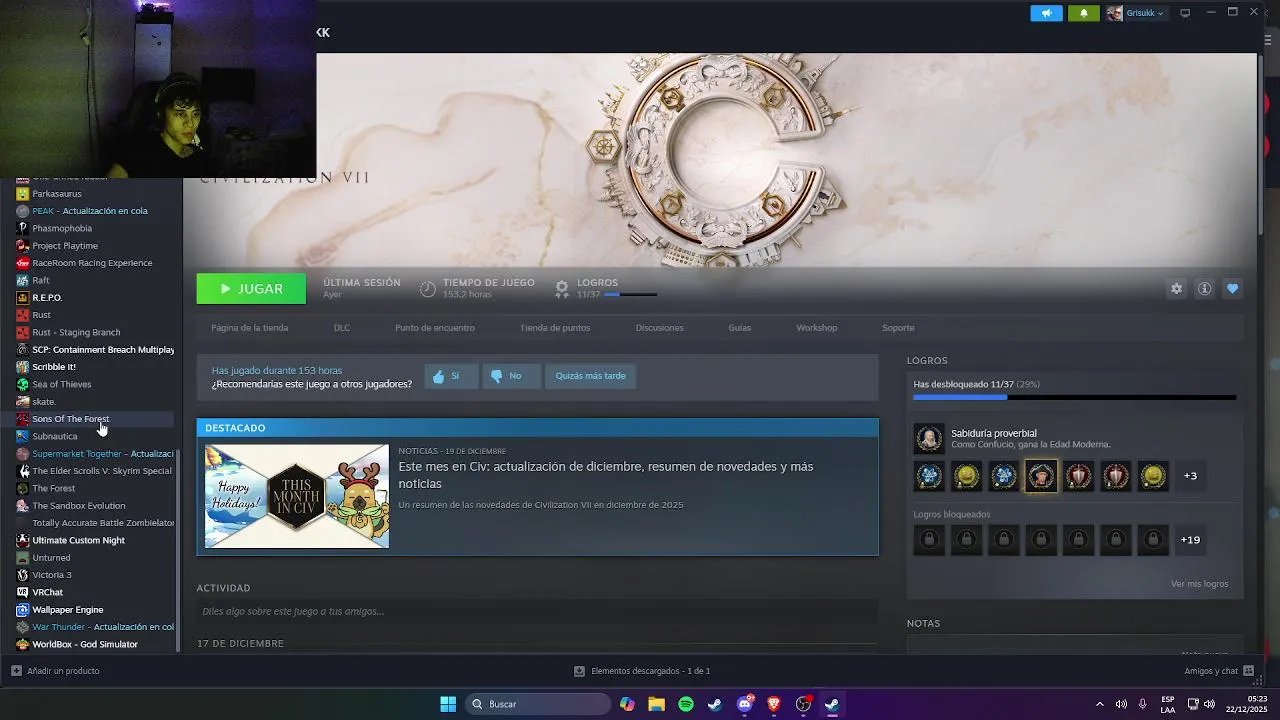Click the highlighted gold-framed achievement icon
Image resolution: width=1280 pixels, height=720 pixels.
pyautogui.click(x=1041, y=476)
